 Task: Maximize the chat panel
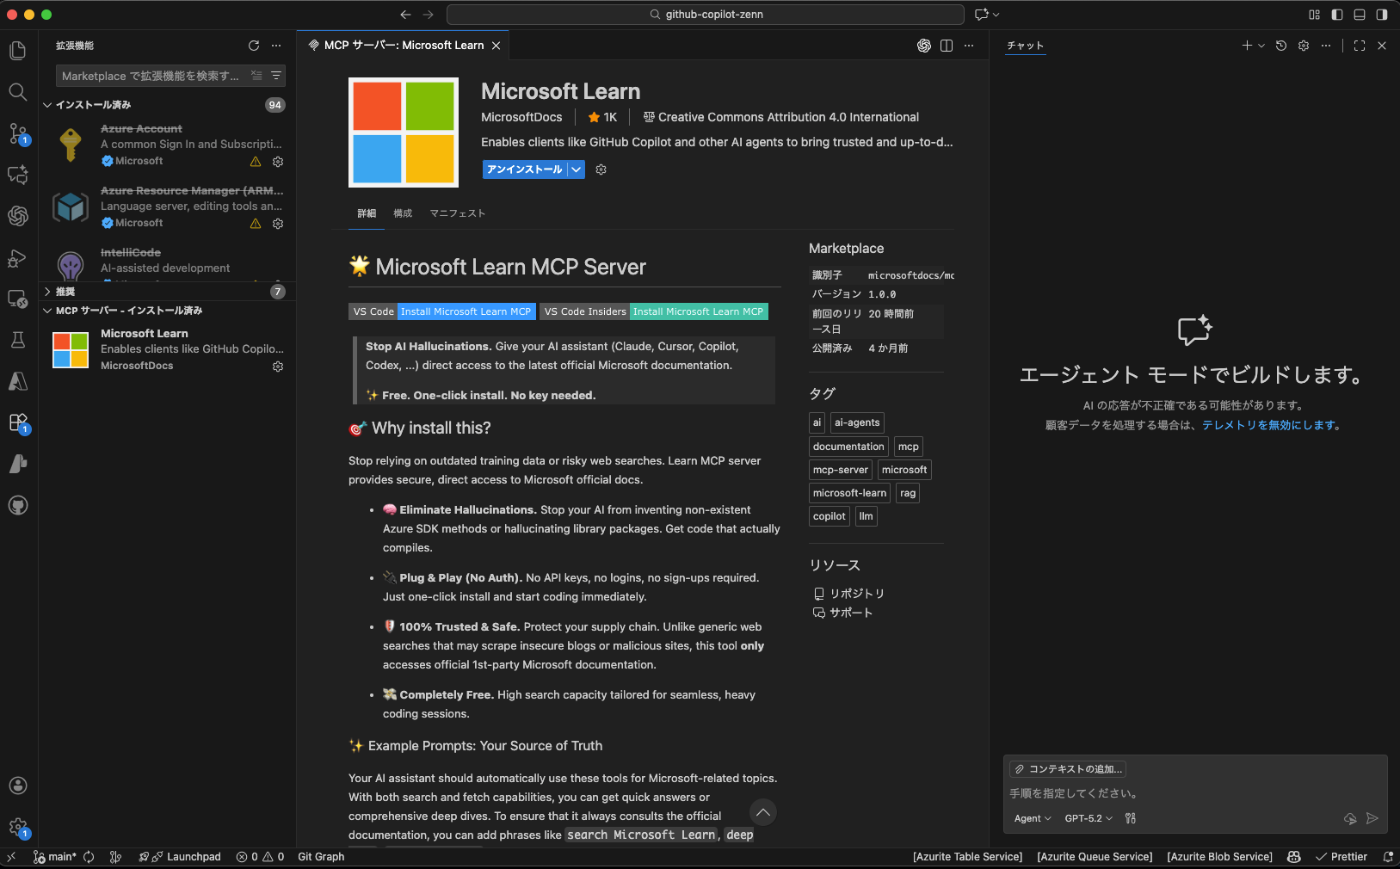point(1359,46)
